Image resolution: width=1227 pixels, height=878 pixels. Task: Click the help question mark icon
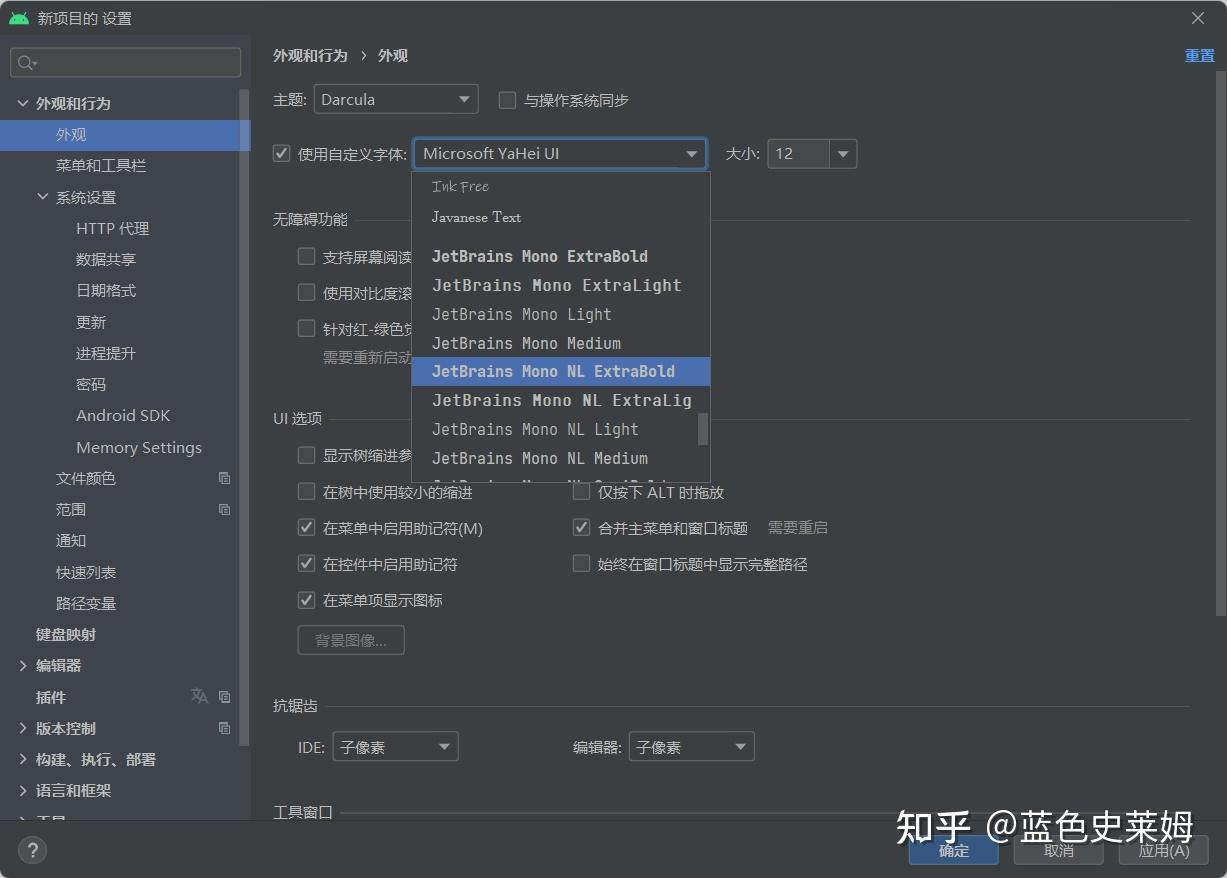[x=32, y=850]
